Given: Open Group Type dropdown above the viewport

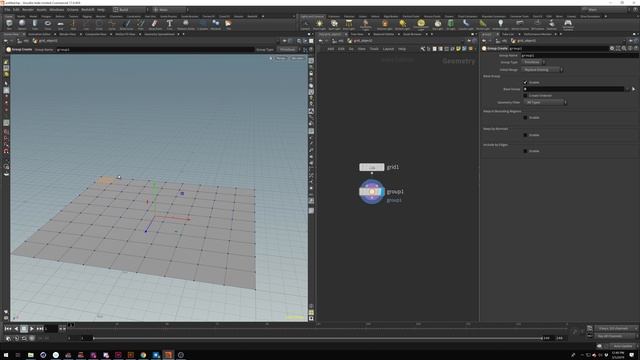Looking at the screenshot, I should pyautogui.click(x=289, y=49).
